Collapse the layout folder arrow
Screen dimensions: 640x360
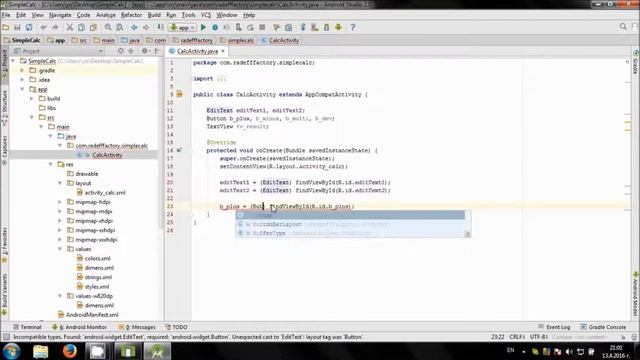[60, 183]
